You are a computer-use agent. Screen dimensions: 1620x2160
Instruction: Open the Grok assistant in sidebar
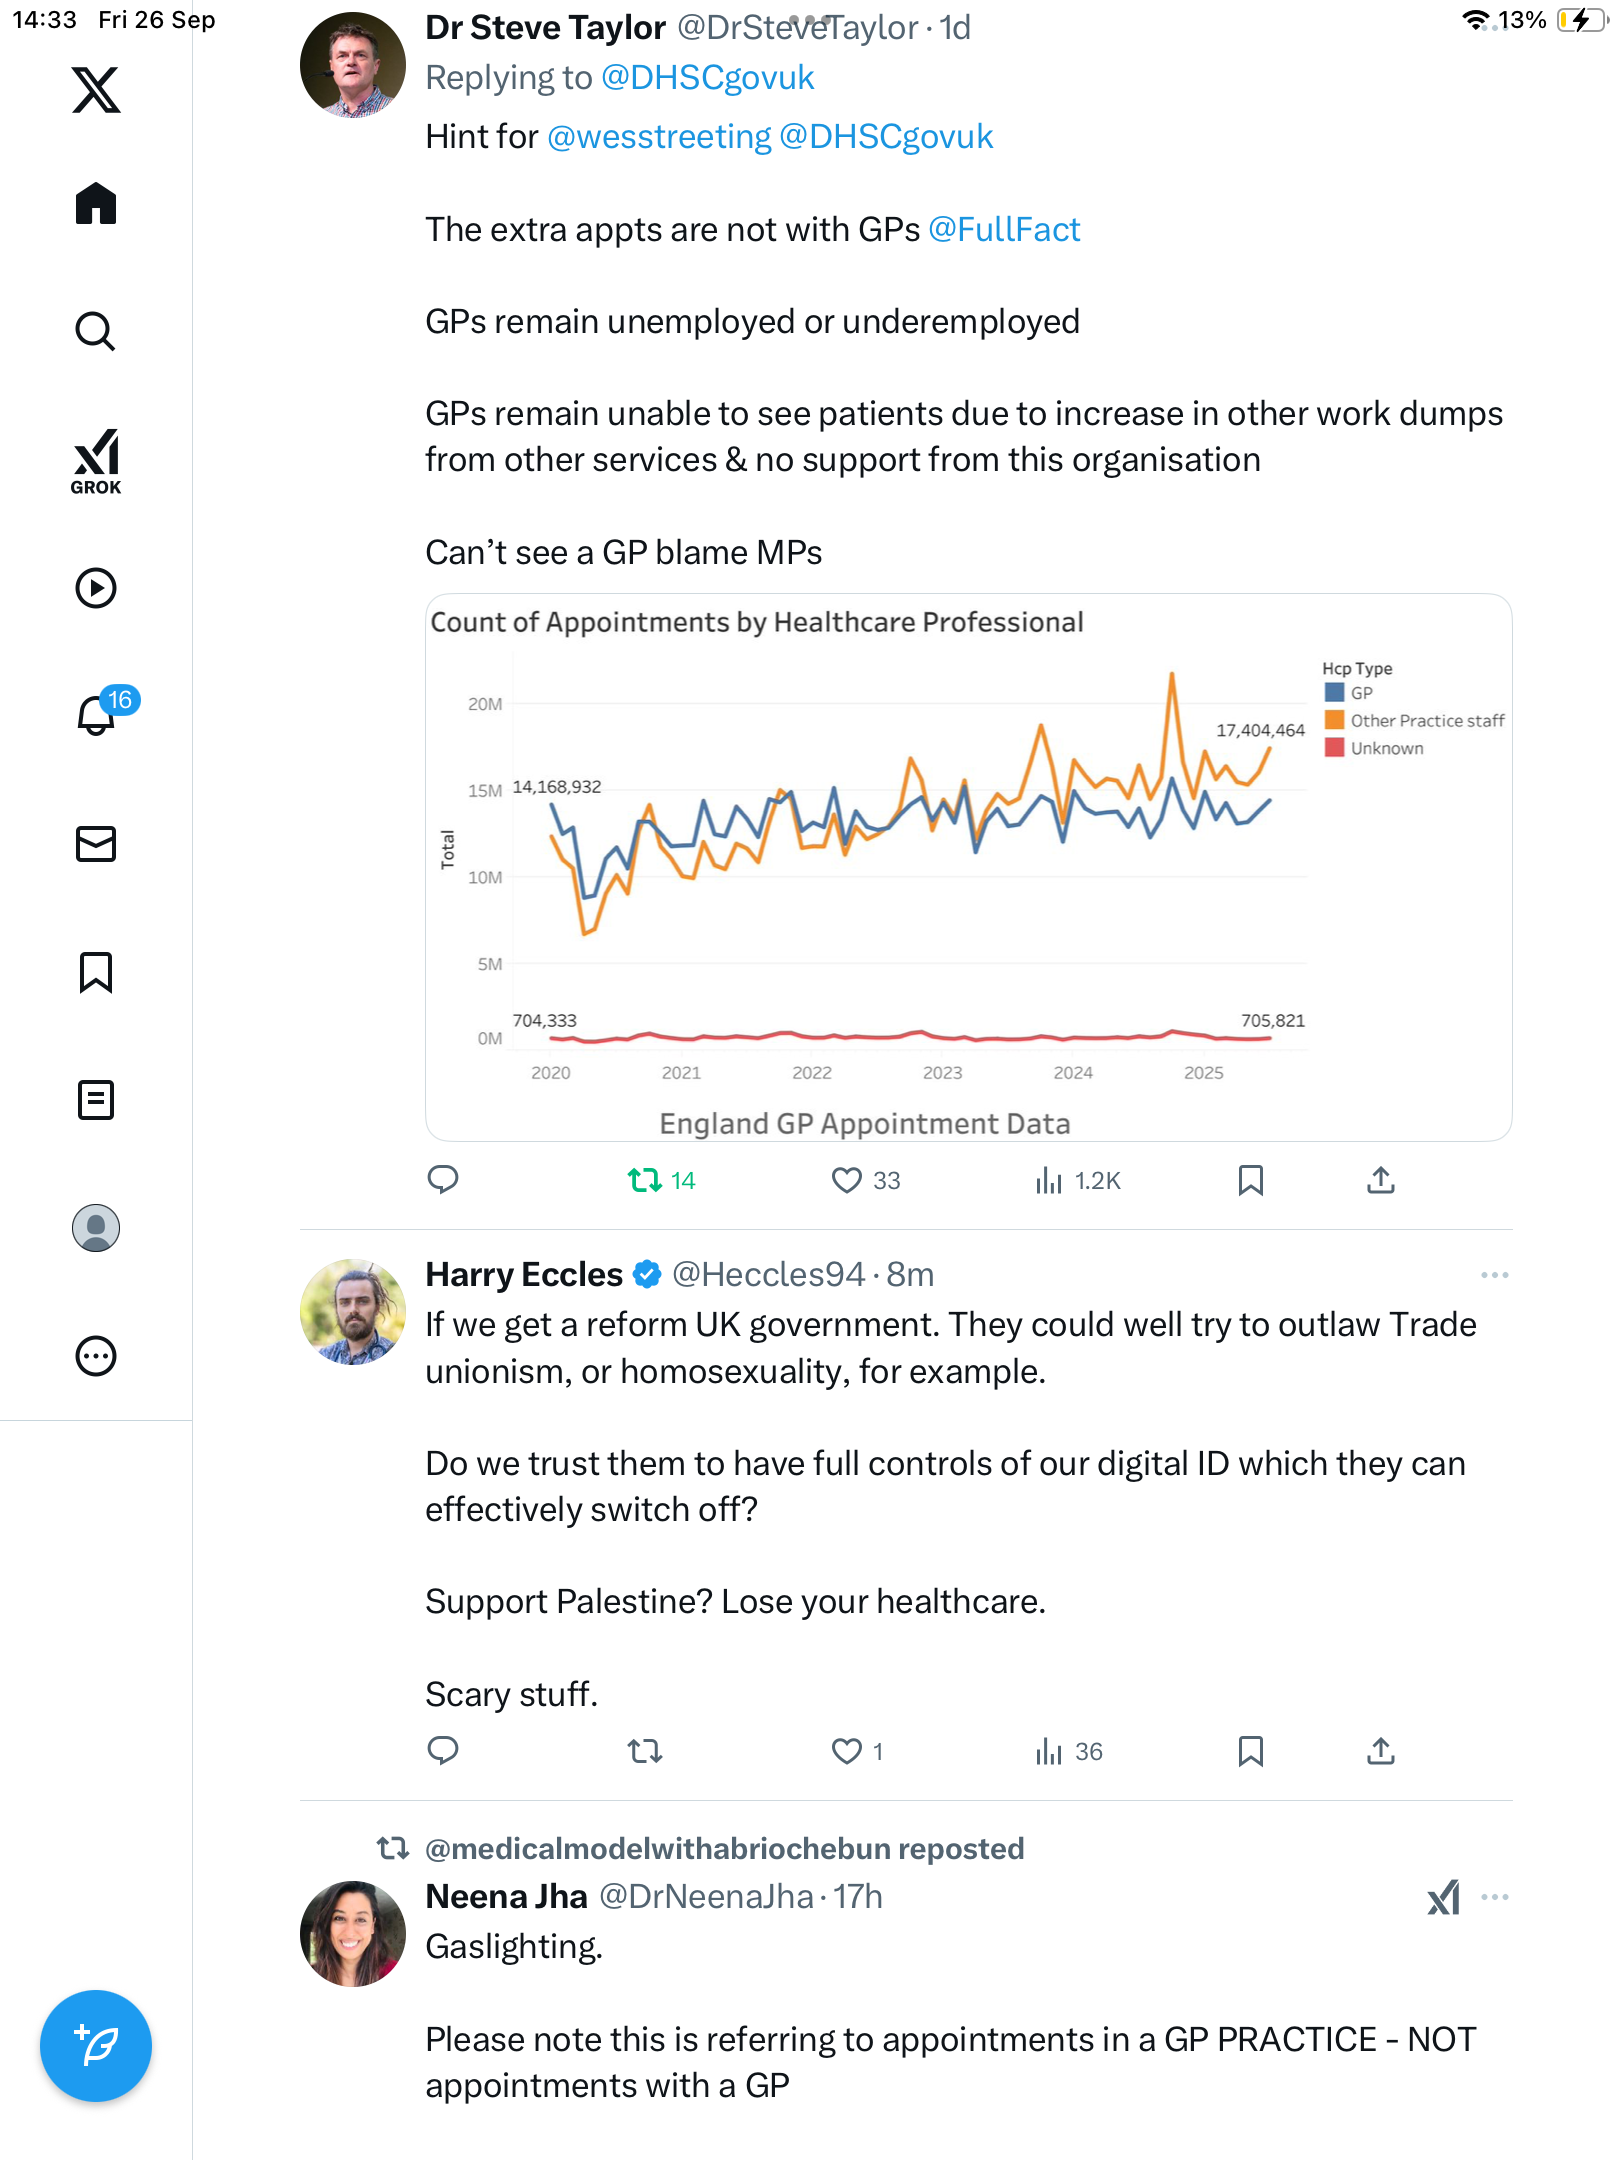click(x=96, y=461)
